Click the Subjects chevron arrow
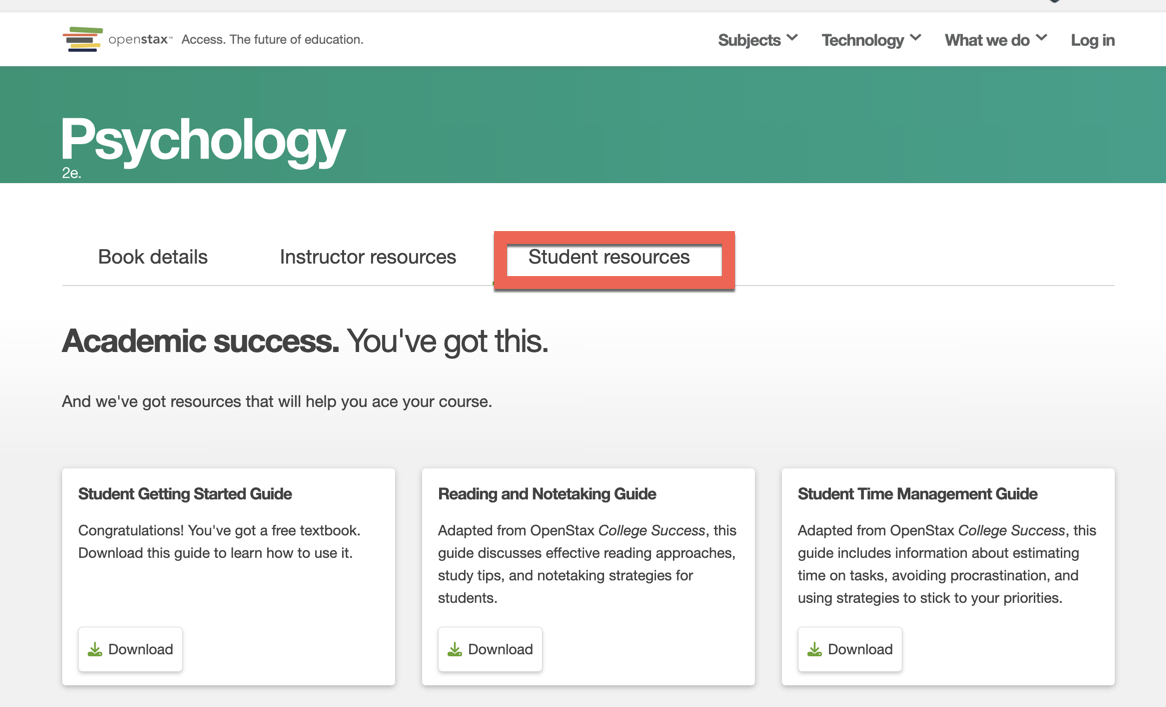 pyautogui.click(x=794, y=38)
